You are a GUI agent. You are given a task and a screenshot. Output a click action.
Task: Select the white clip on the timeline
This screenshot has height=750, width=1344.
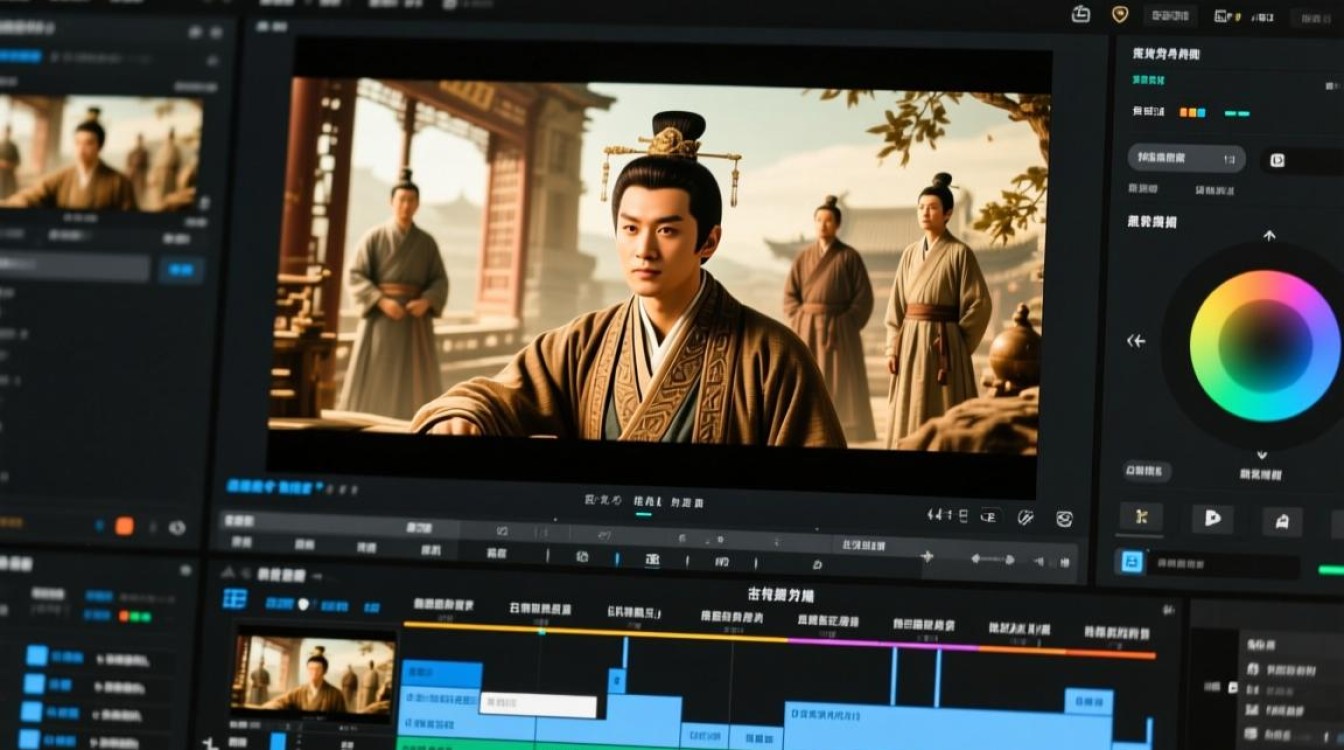click(x=538, y=705)
